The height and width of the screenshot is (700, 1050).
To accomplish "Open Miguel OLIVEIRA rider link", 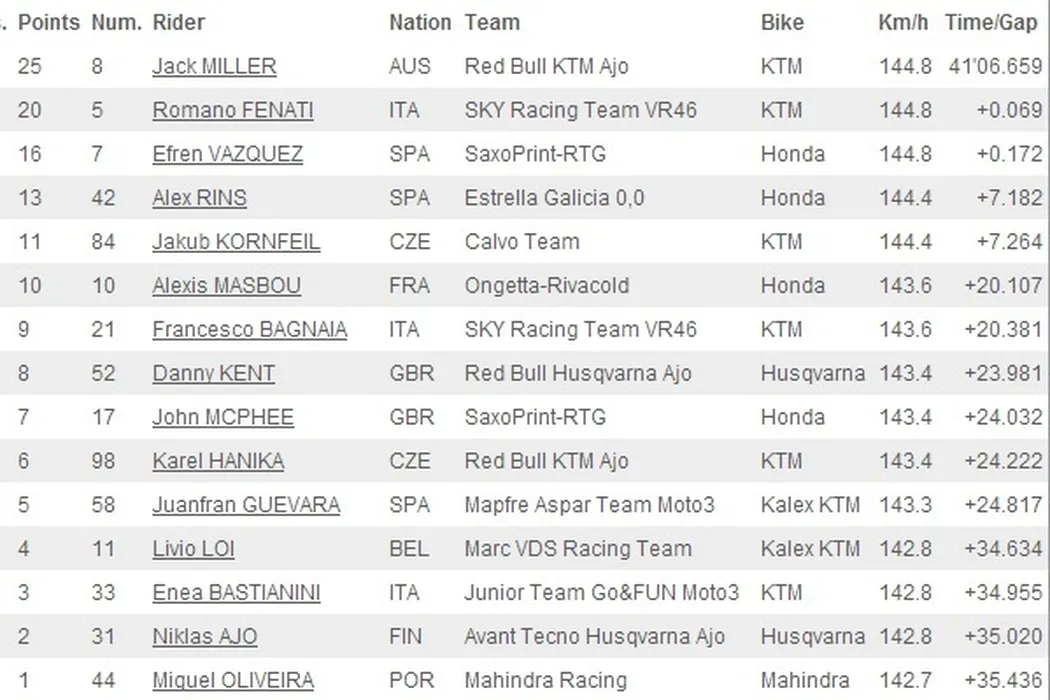I will pos(232,681).
